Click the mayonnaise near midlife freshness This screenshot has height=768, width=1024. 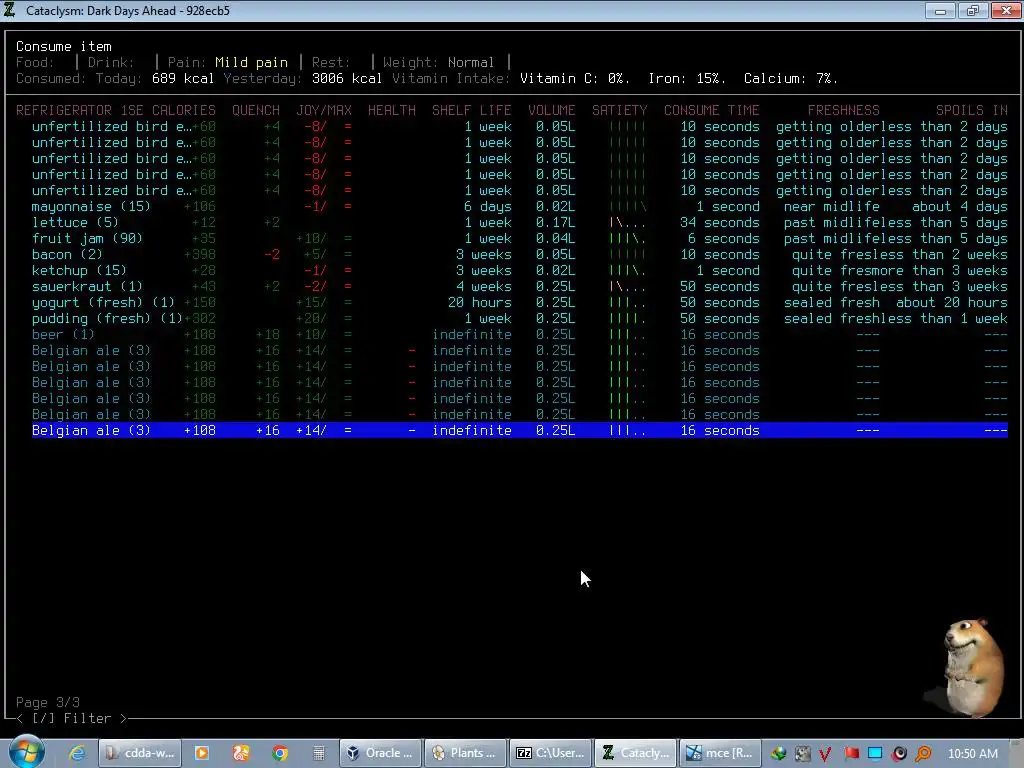tap(832, 206)
